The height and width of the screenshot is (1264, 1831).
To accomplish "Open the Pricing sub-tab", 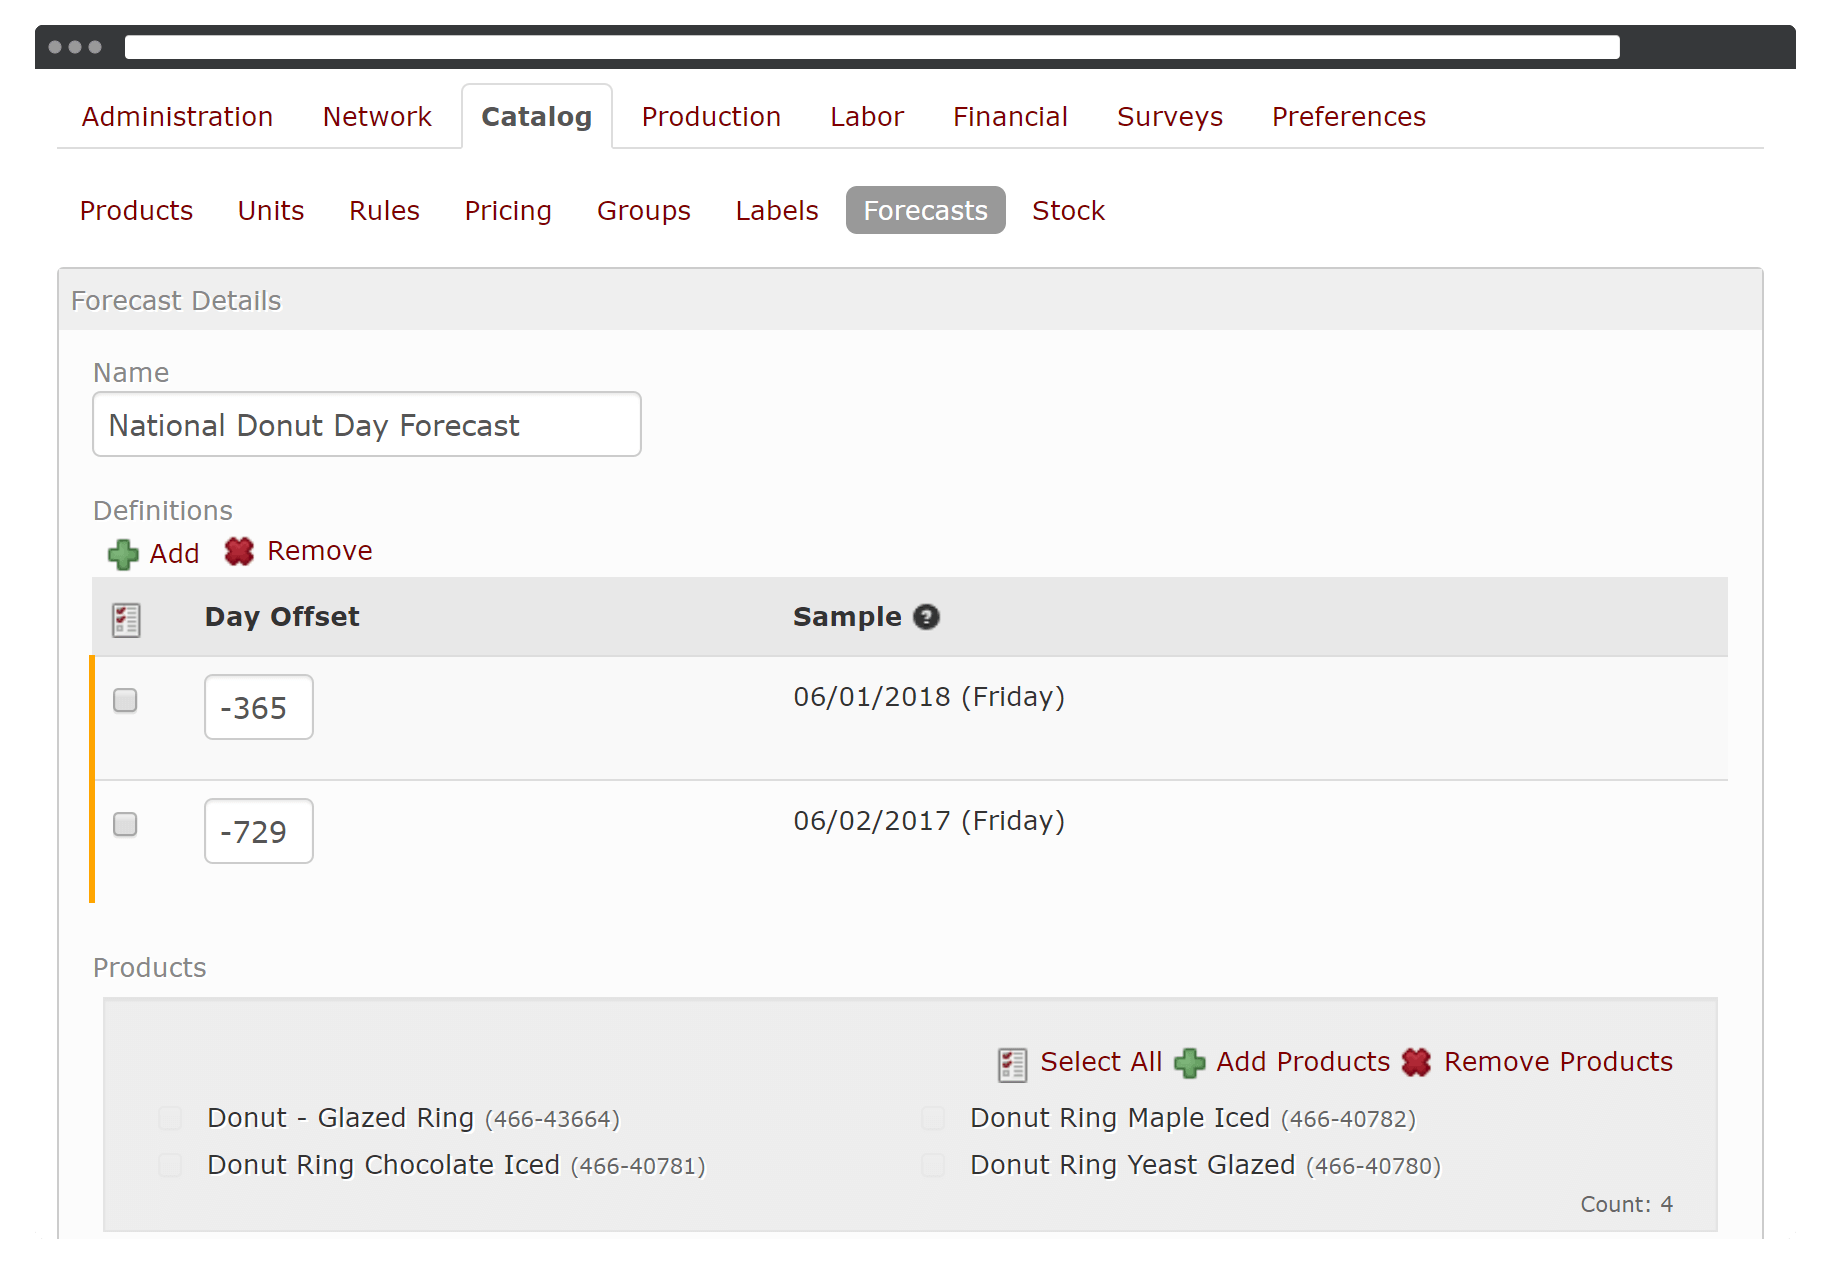I will point(508,210).
